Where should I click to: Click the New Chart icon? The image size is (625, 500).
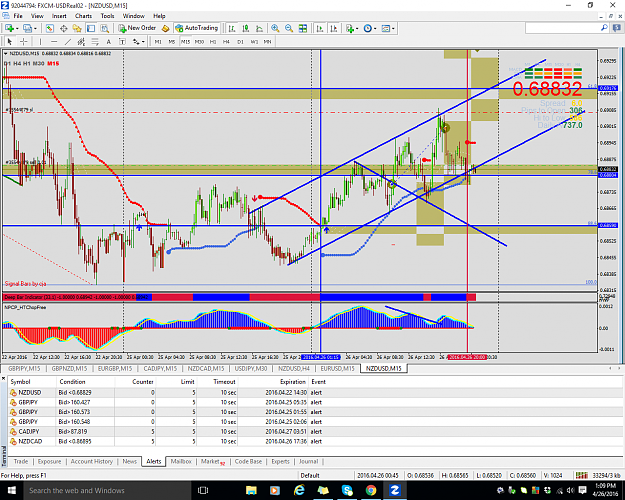[9, 28]
